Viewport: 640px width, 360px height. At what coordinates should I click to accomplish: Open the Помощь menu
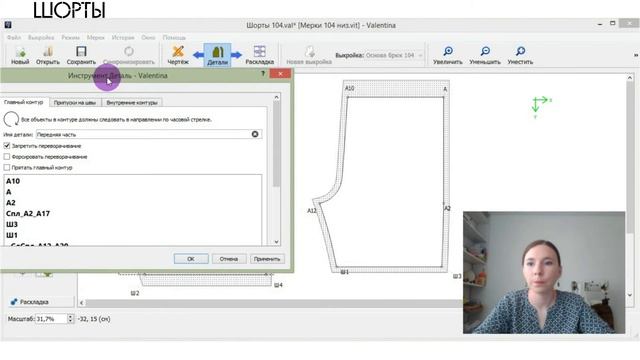(x=174, y=38)
